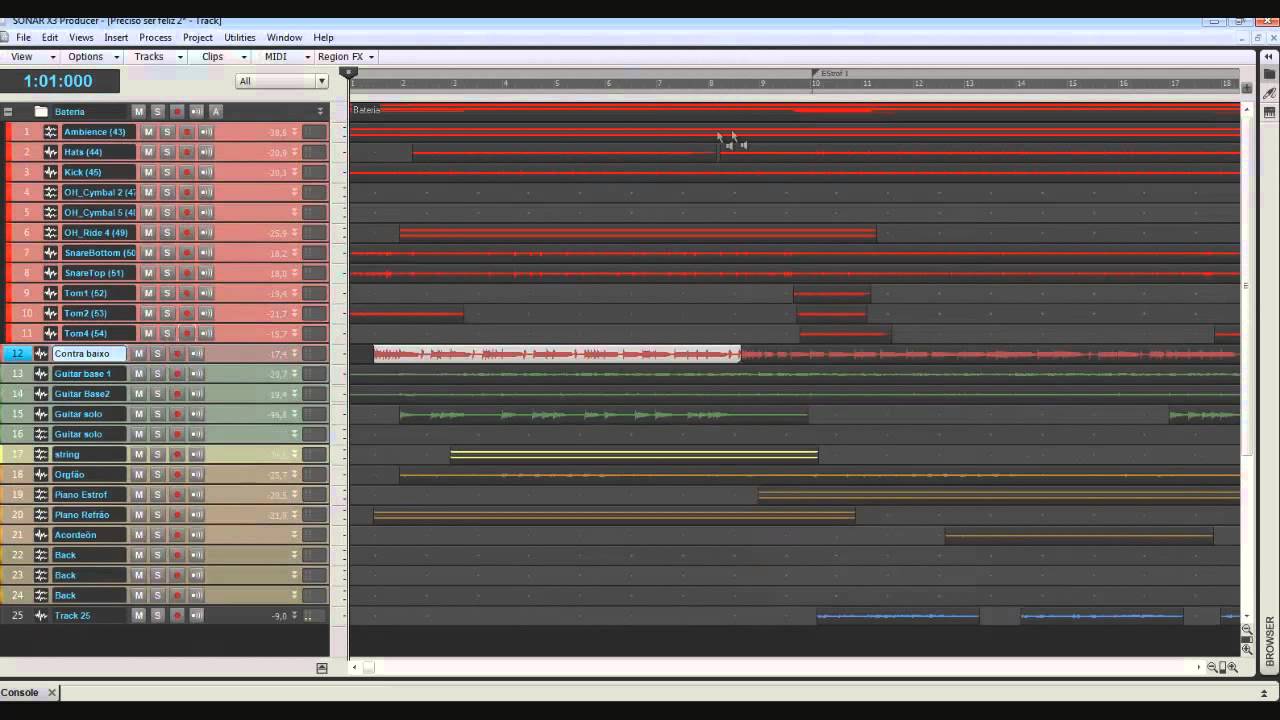This screenshot has width=1280, height=720.
Task: Solo the Bateria folder
Action: pyautogui.click(x=157, y=111)
